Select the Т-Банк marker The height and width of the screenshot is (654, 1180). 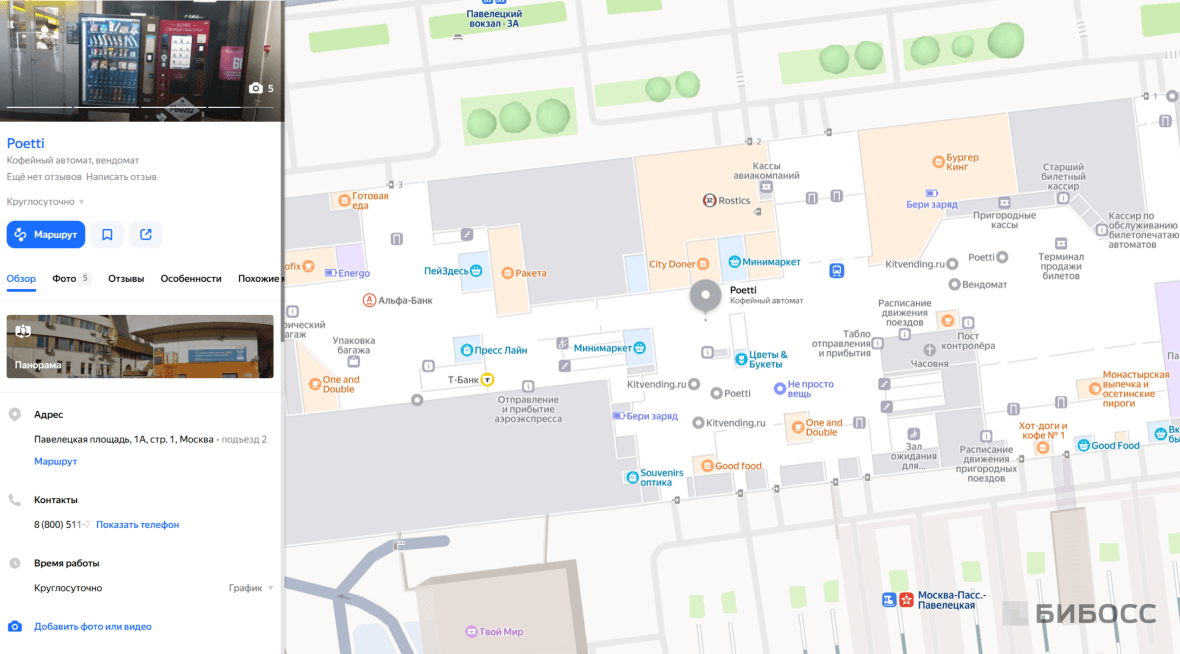[488, 380]
